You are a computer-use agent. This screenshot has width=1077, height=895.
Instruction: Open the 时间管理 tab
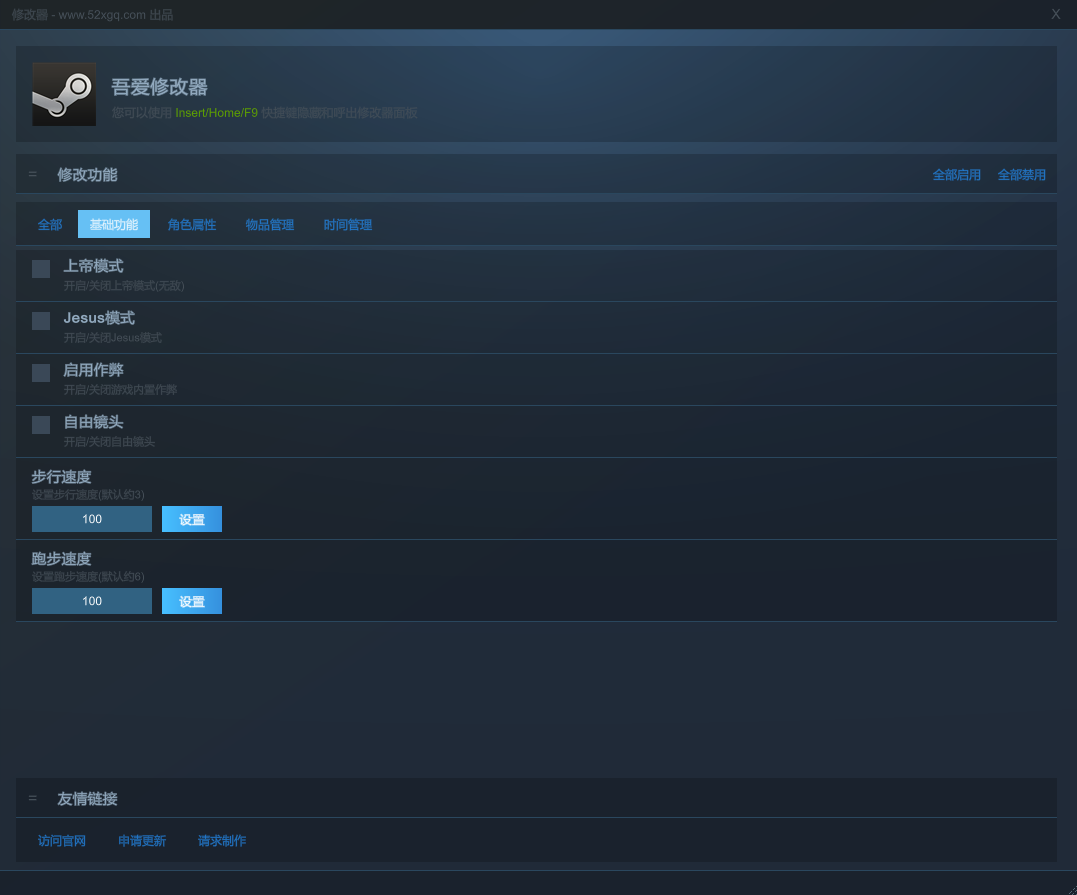[348, 225]
